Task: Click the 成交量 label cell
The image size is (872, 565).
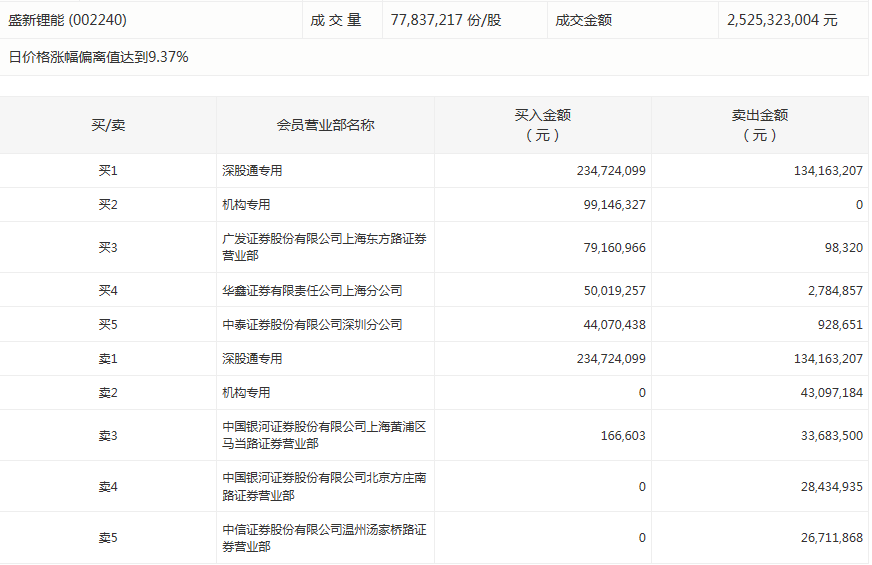Action: tap(336, 20)
